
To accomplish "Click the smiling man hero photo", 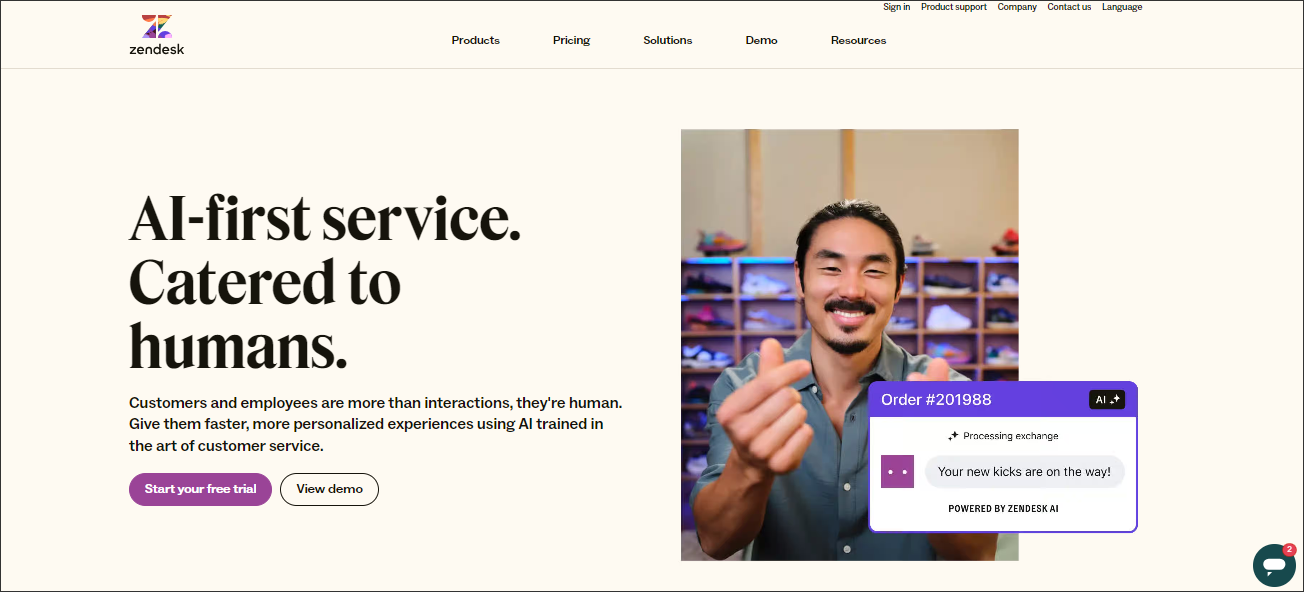I will 849,345.
